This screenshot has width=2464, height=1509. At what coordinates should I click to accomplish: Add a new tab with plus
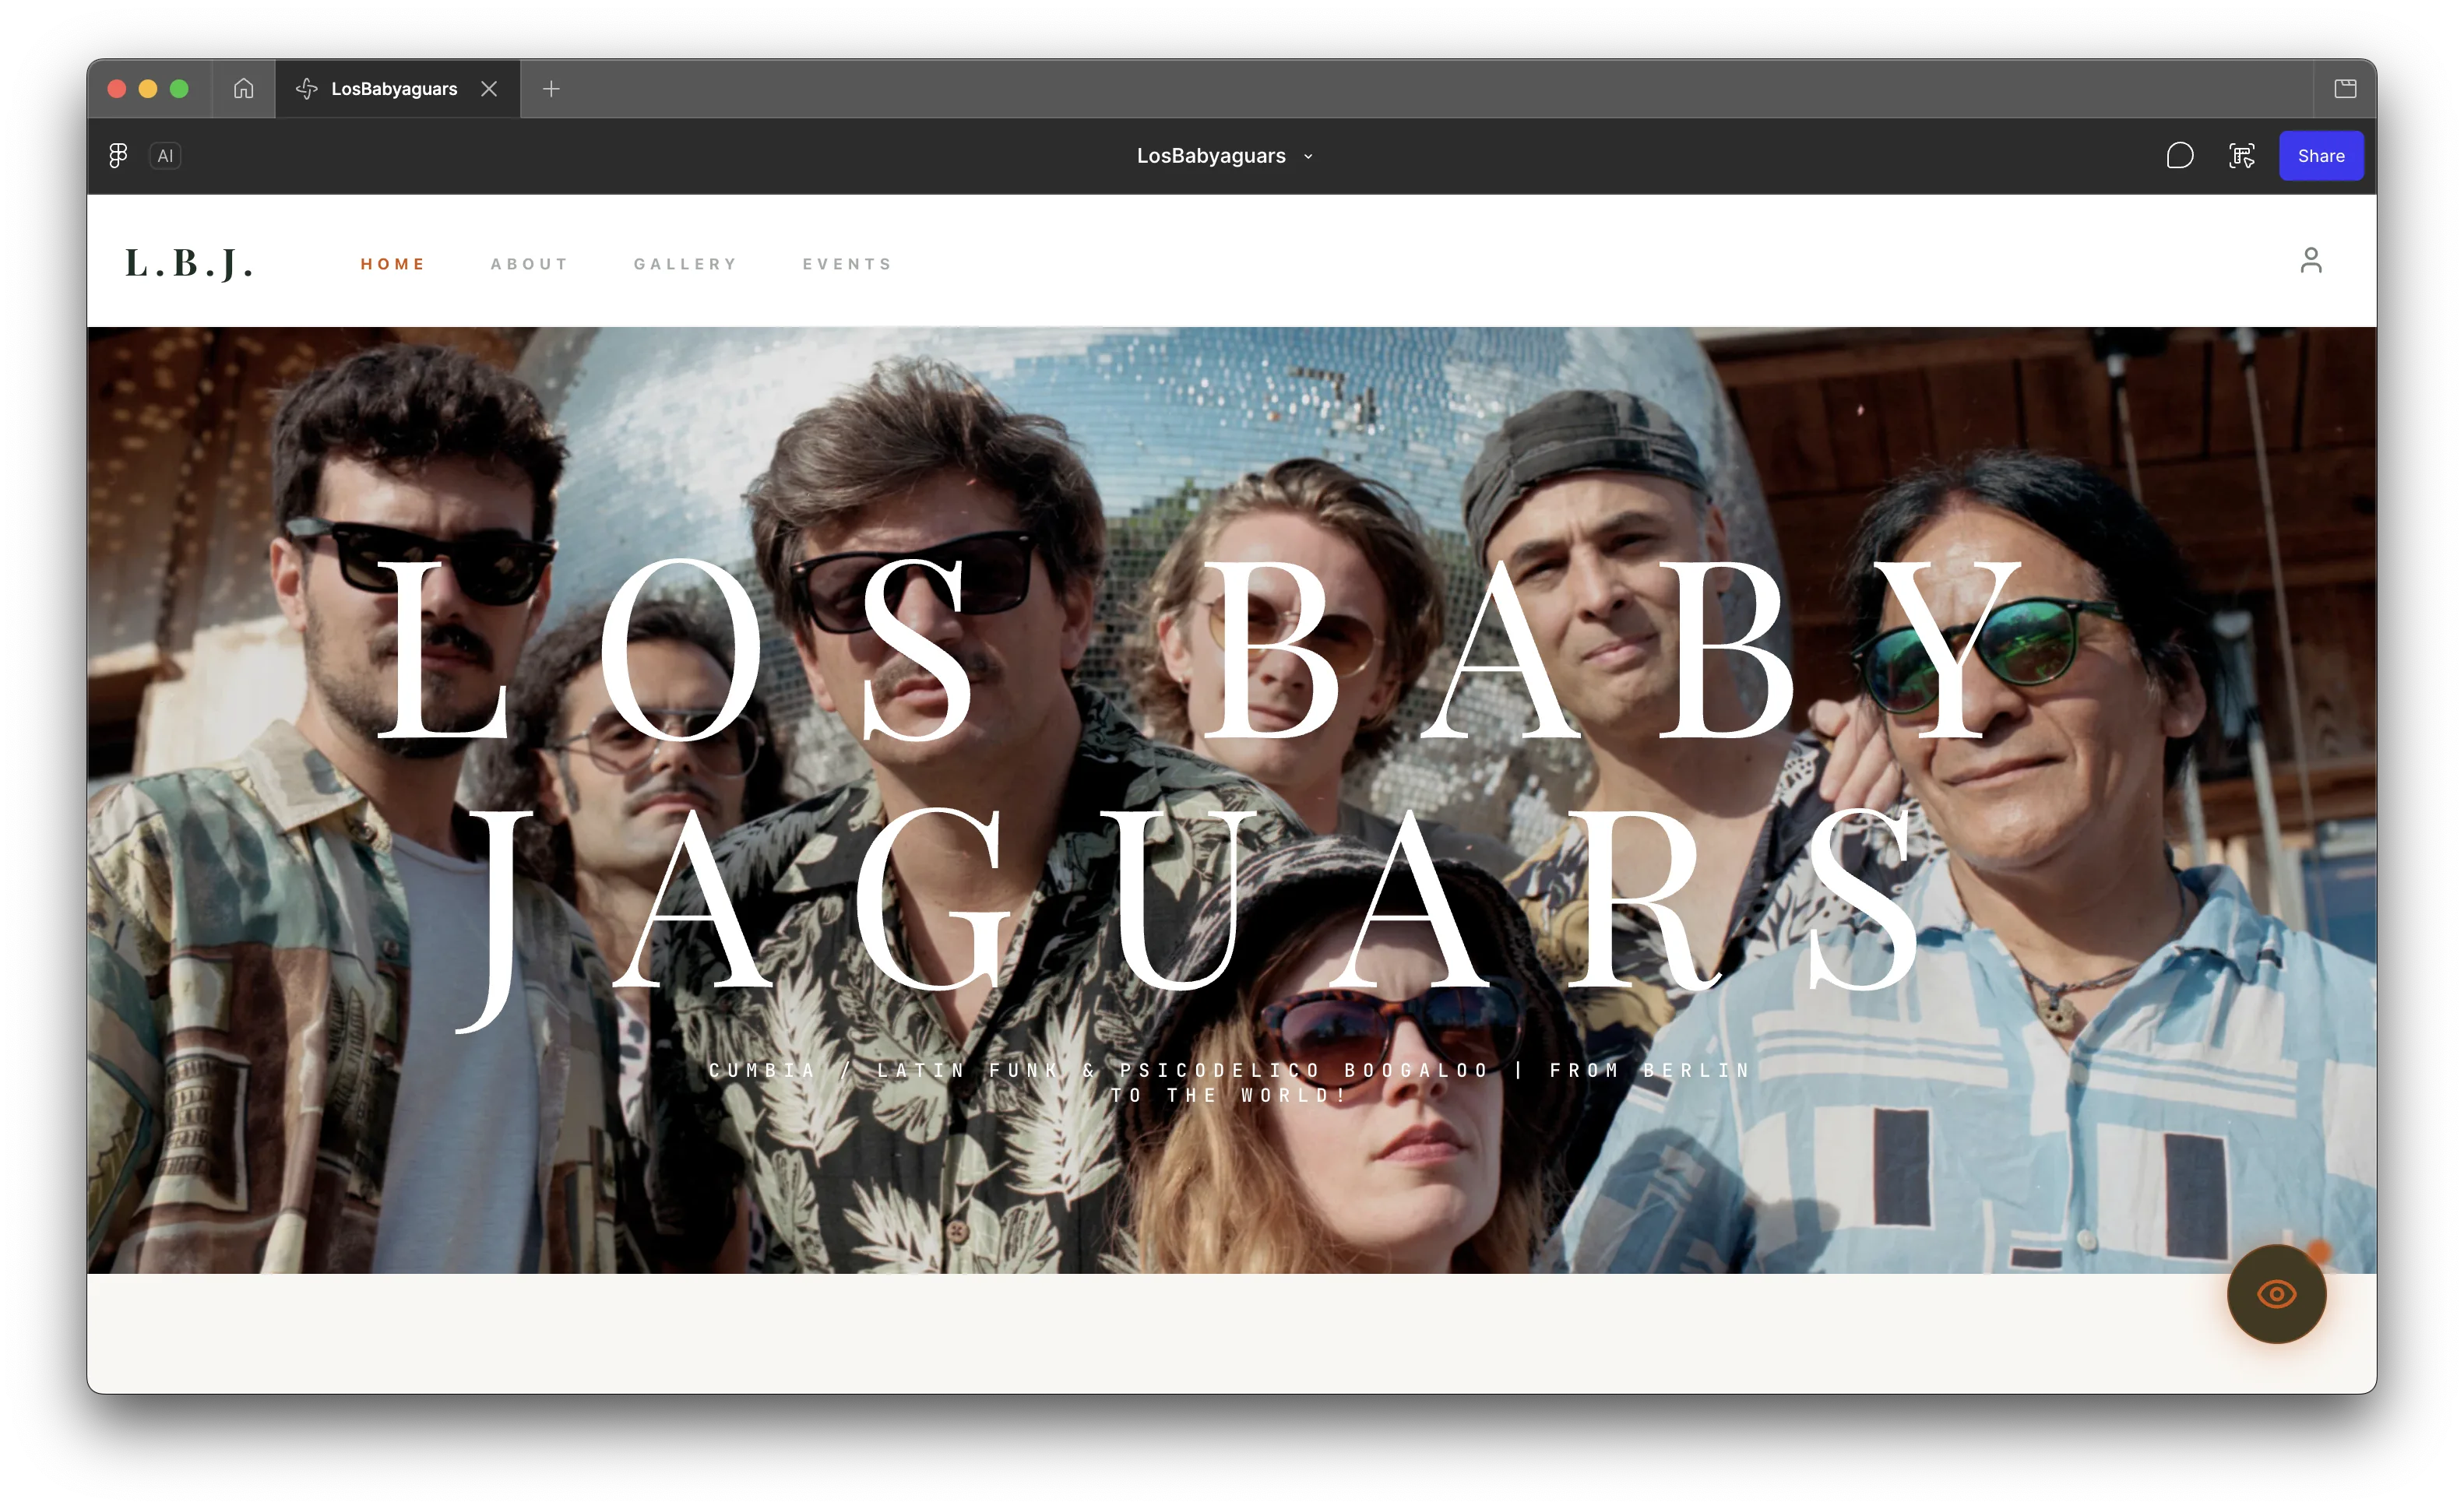(551, 89)
